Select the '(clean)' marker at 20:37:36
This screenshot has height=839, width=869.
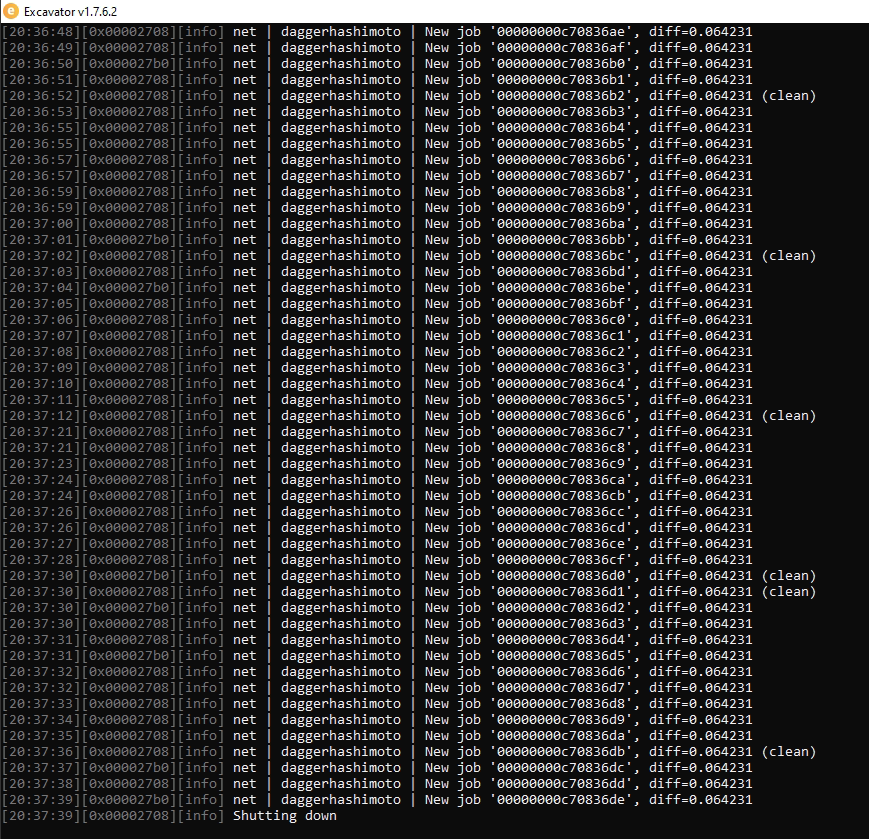[790, 751]
